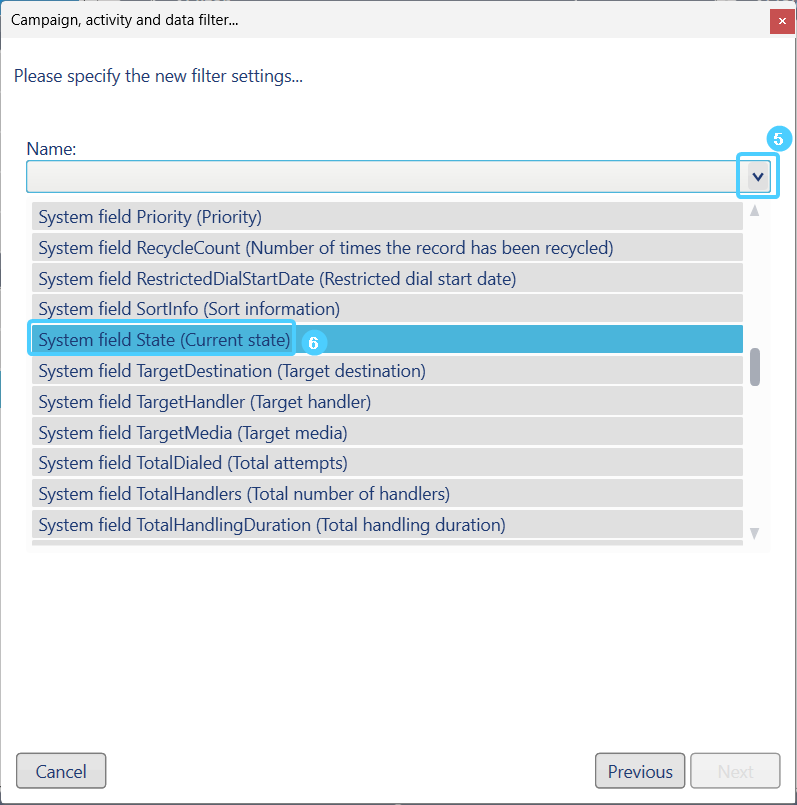Click the Name combo box field
Screen dimensions: 797x805
tap(380, 177)
